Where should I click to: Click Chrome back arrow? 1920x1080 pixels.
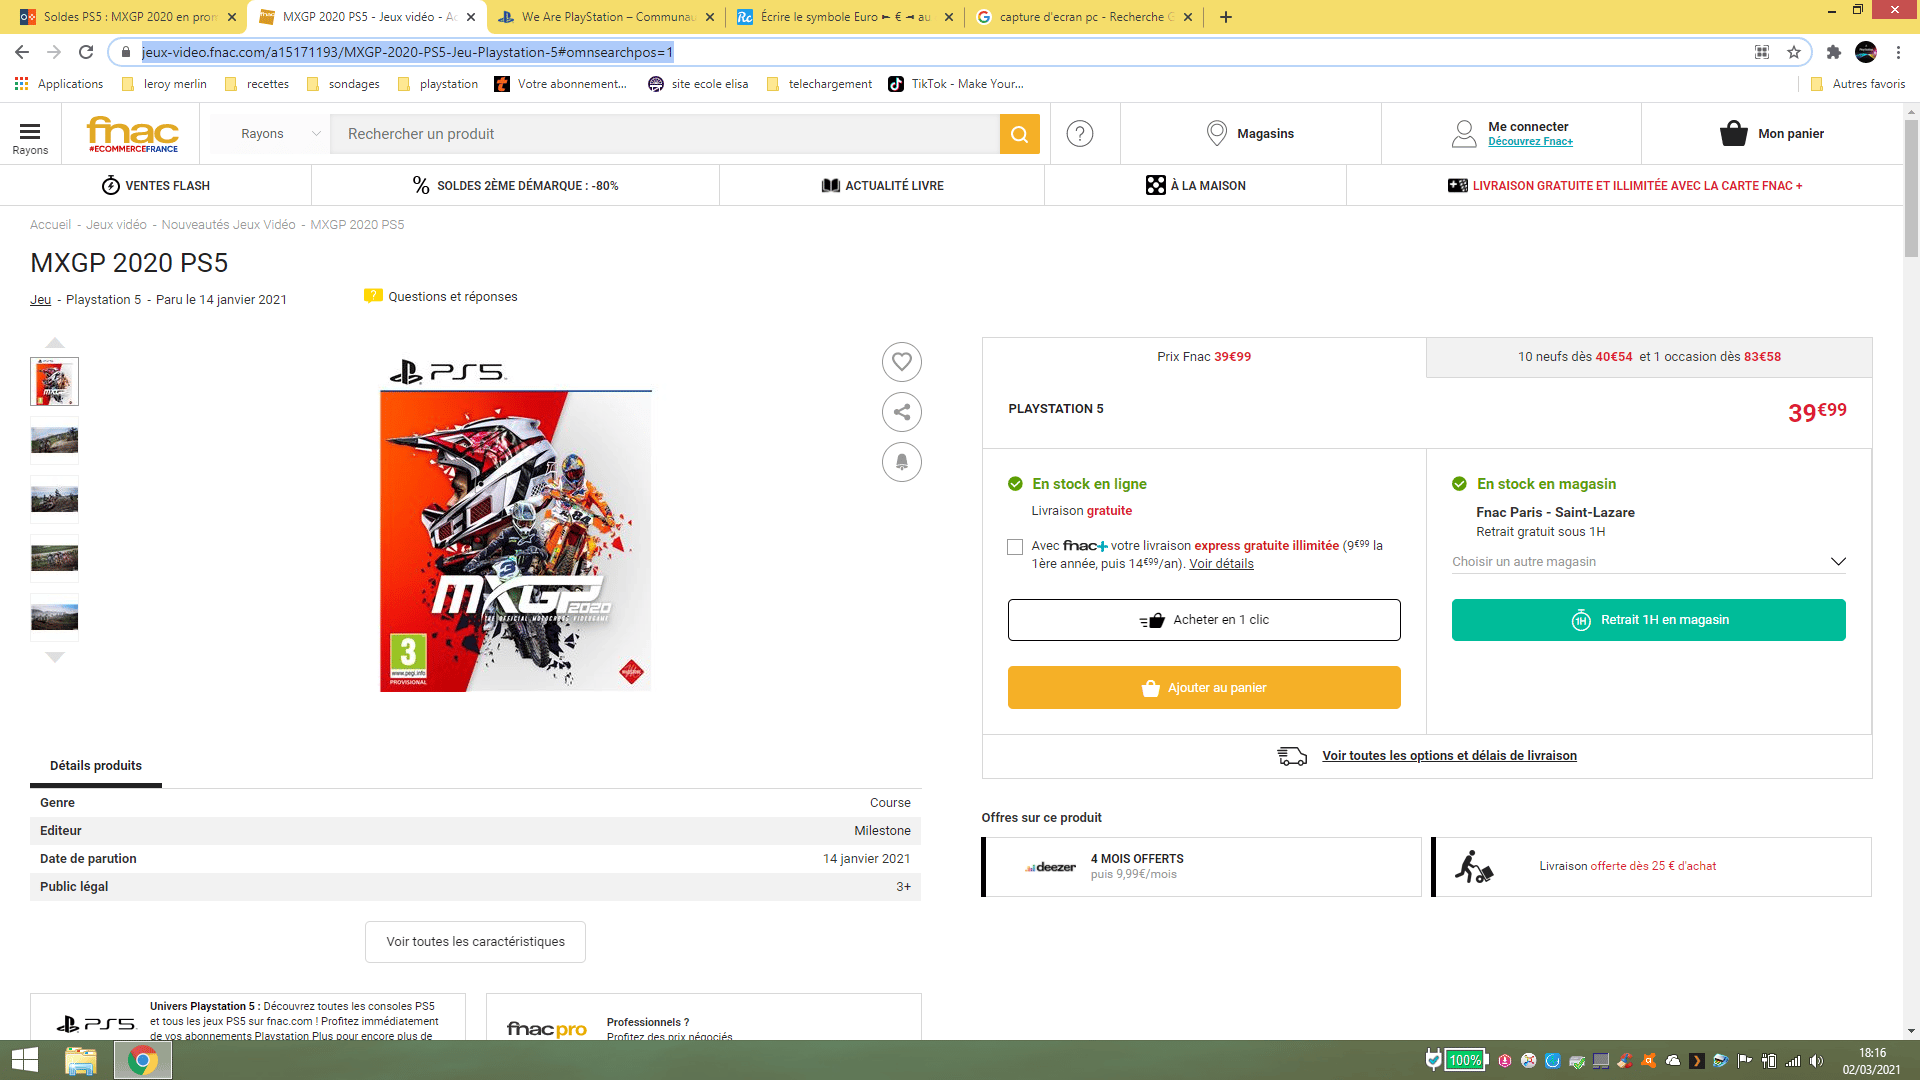[x=22, y=52]
